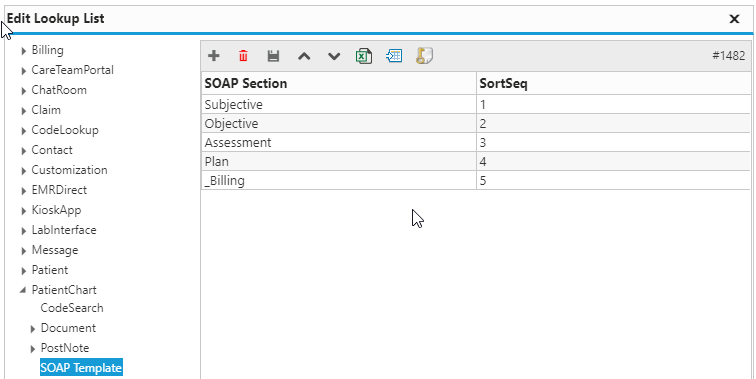This screenshot has height=379, width=756.
Task: Expand the Billing tree node
Action: click(24, 51)
